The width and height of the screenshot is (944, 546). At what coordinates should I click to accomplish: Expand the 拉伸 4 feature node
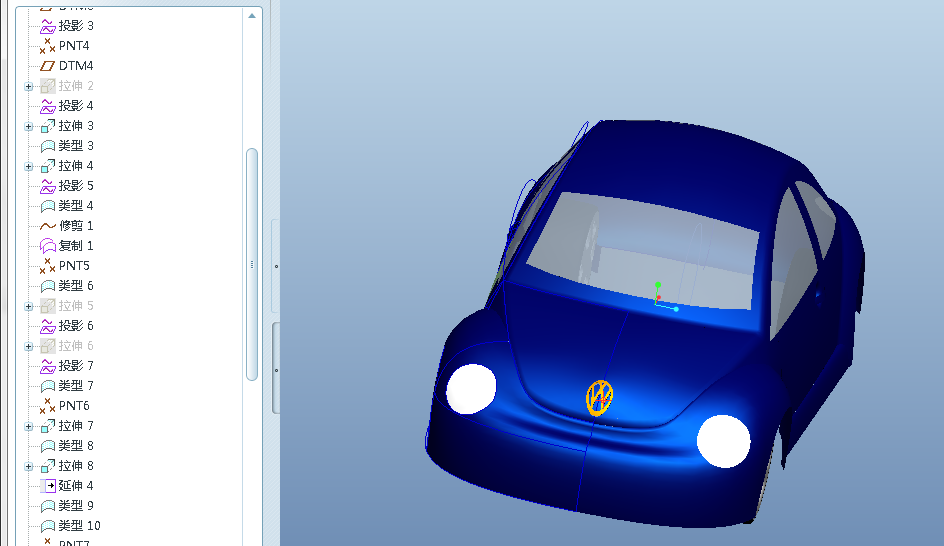click(28, 166)
